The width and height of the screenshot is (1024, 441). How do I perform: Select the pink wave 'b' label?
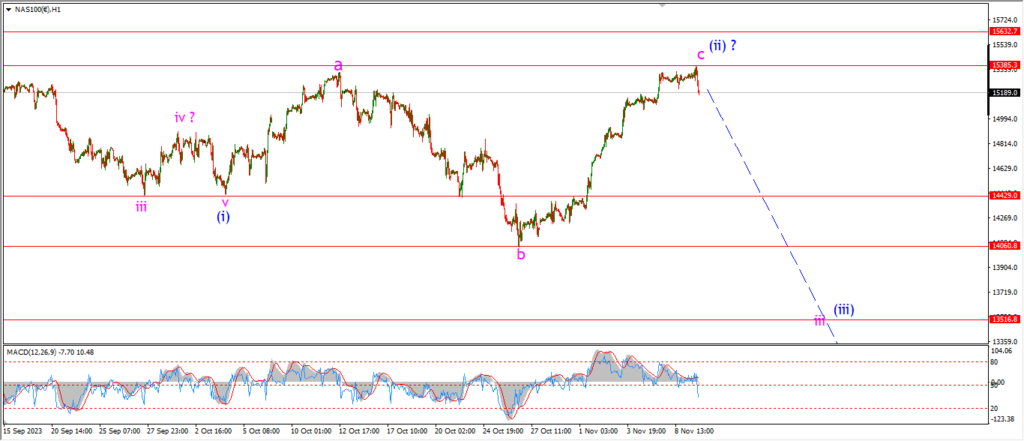pyautogui.click(x=520, y=254)
